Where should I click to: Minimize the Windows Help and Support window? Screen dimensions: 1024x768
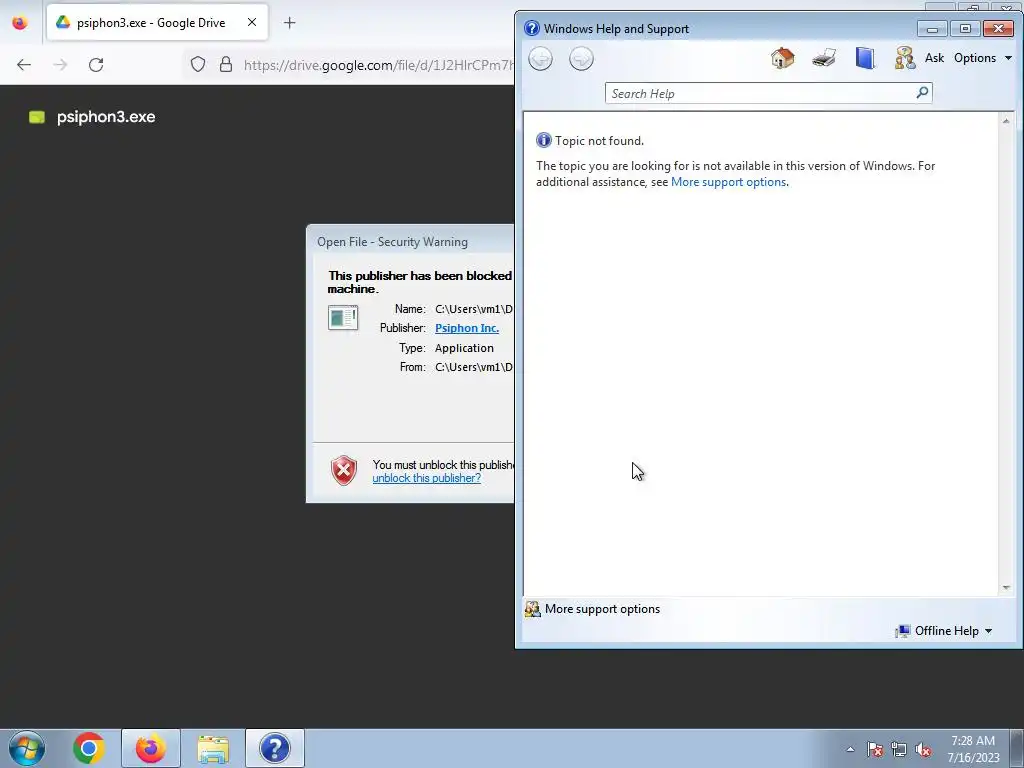[x=932, y=29]
